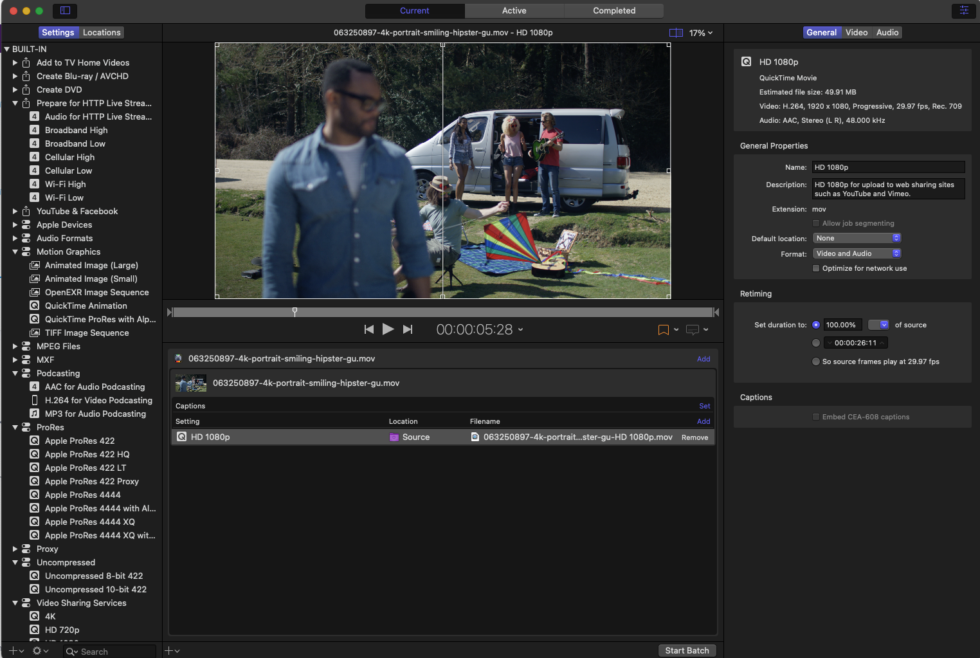This screenshot has height=658, width=980.
Task: Collapse the Motion Graphics group
Action: tap(15, 251)
